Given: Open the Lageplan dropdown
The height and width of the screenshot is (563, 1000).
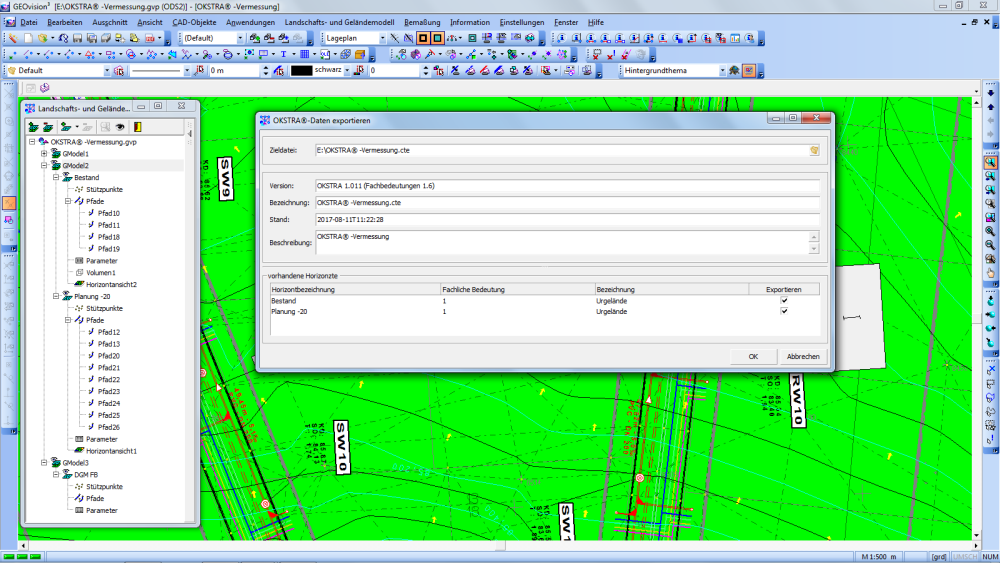Looking at the screenshot, I should point(382,38).
